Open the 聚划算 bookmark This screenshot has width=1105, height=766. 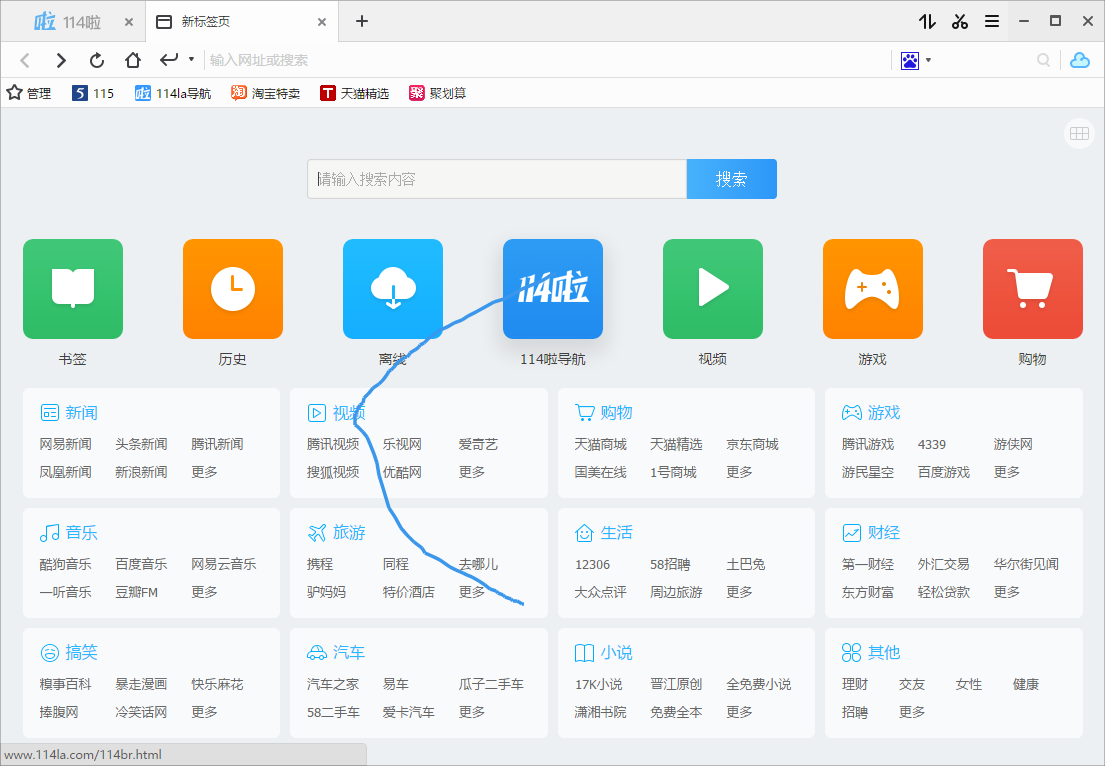[x=438, y=93]
